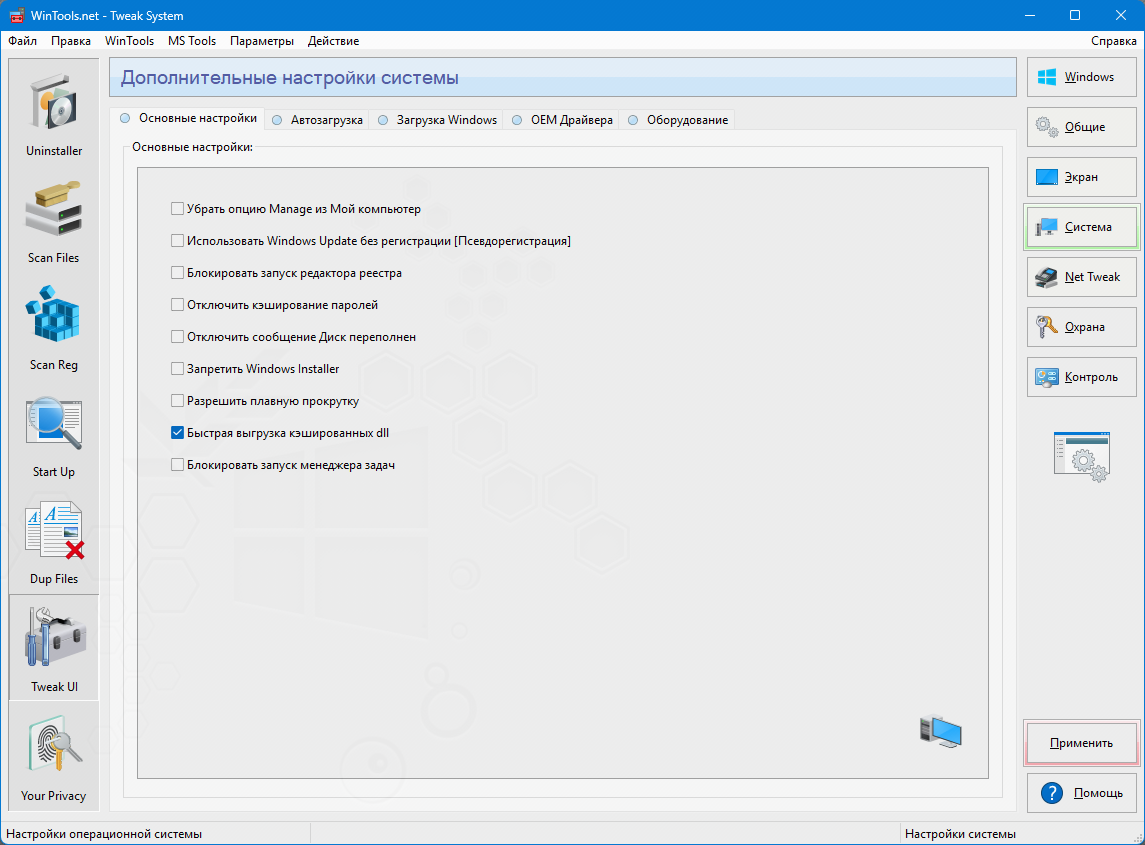Select the Tweak UI tool
Viewport: 1145px width, 845px height.
tap(53, 648)
